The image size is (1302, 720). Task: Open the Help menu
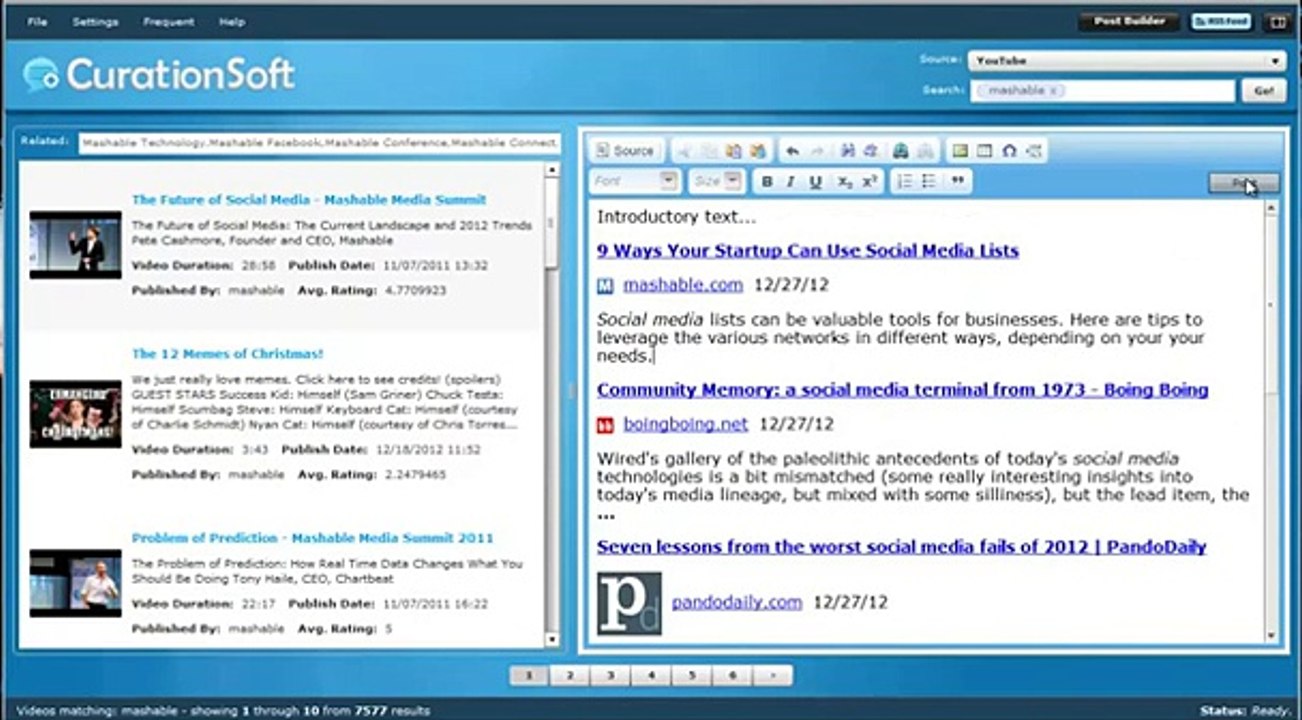pos(232,22)
